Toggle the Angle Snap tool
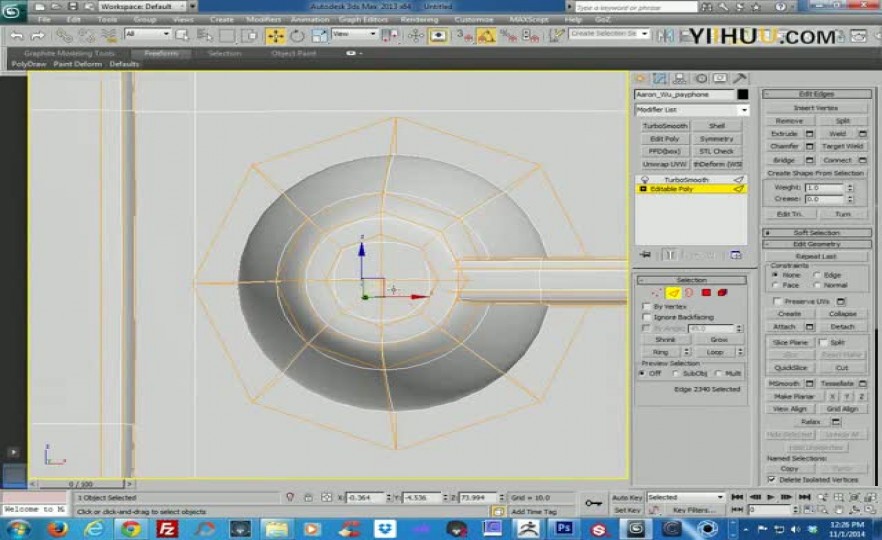The width and height of the screenshot is (882, 540). point(487,37)
